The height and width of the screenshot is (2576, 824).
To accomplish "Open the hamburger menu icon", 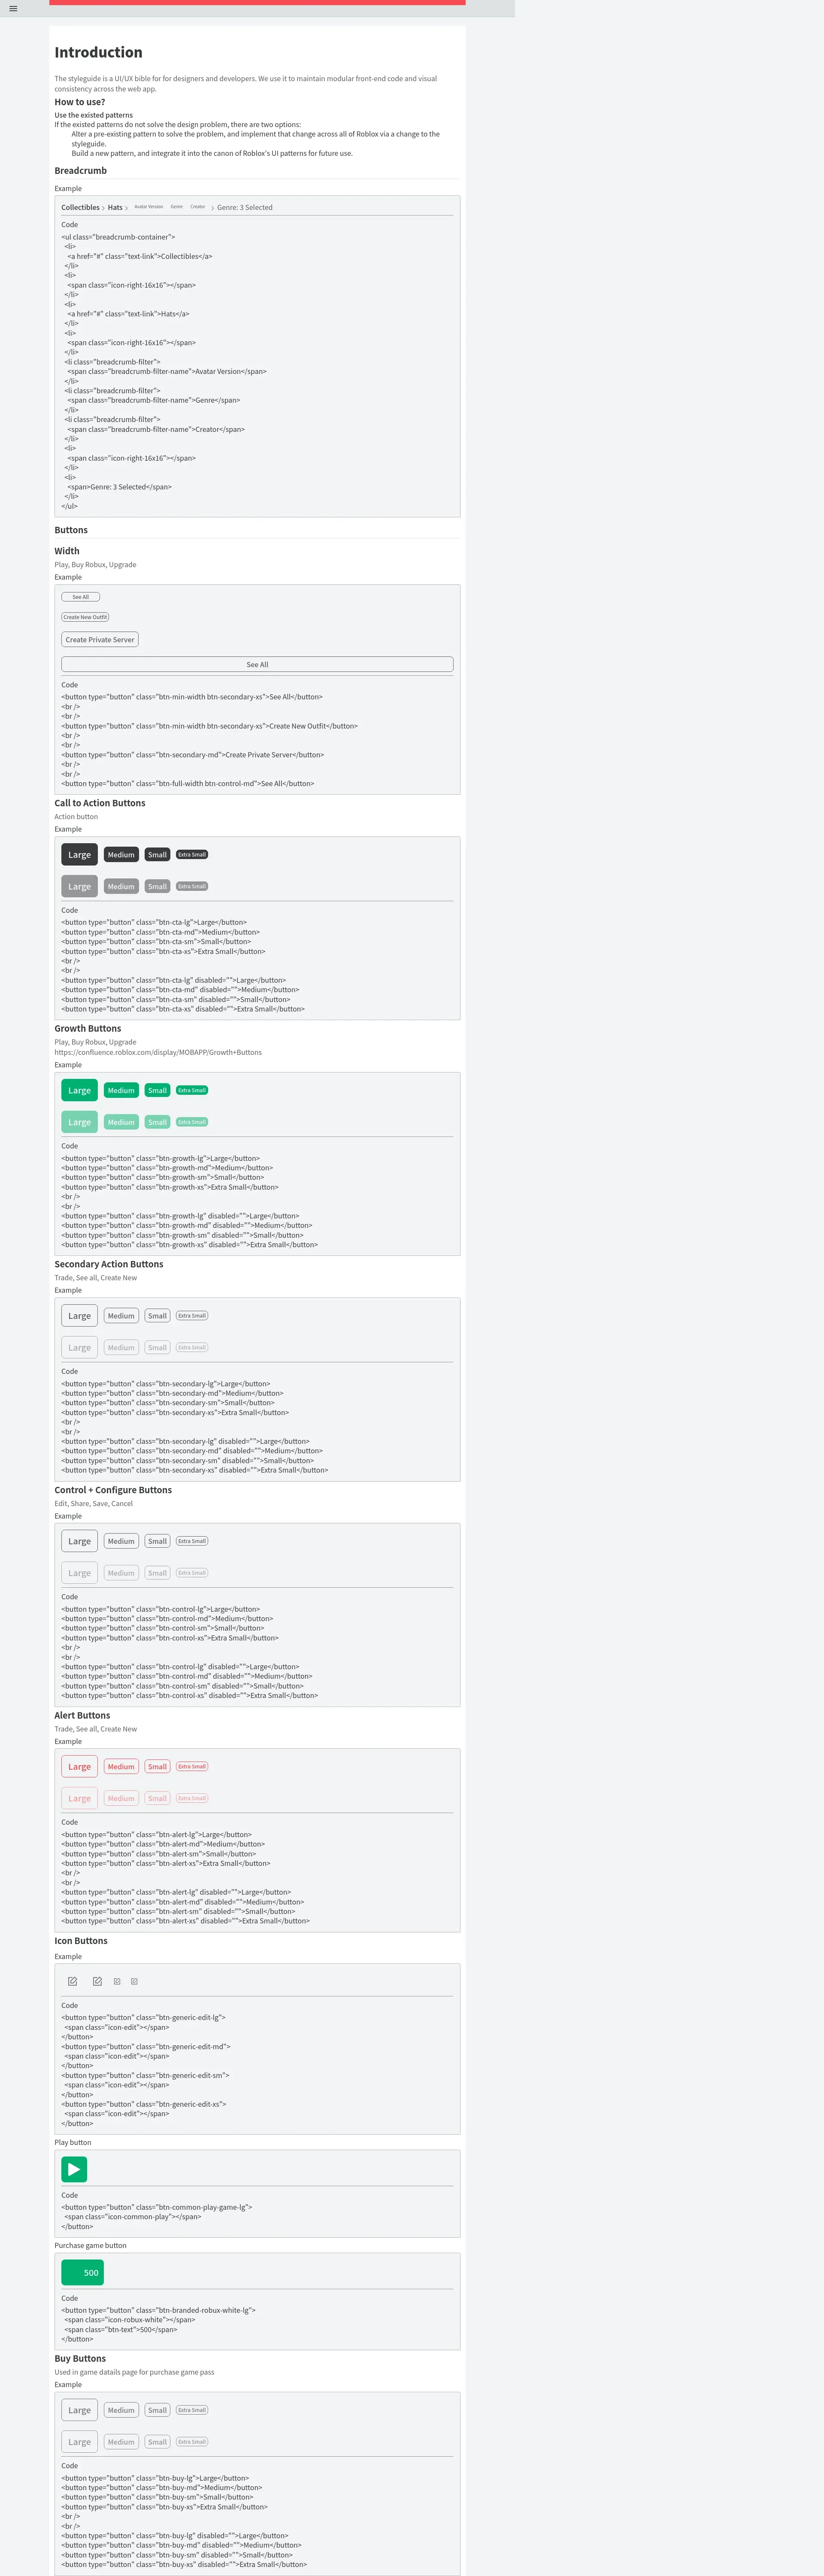I will [13, 8].
